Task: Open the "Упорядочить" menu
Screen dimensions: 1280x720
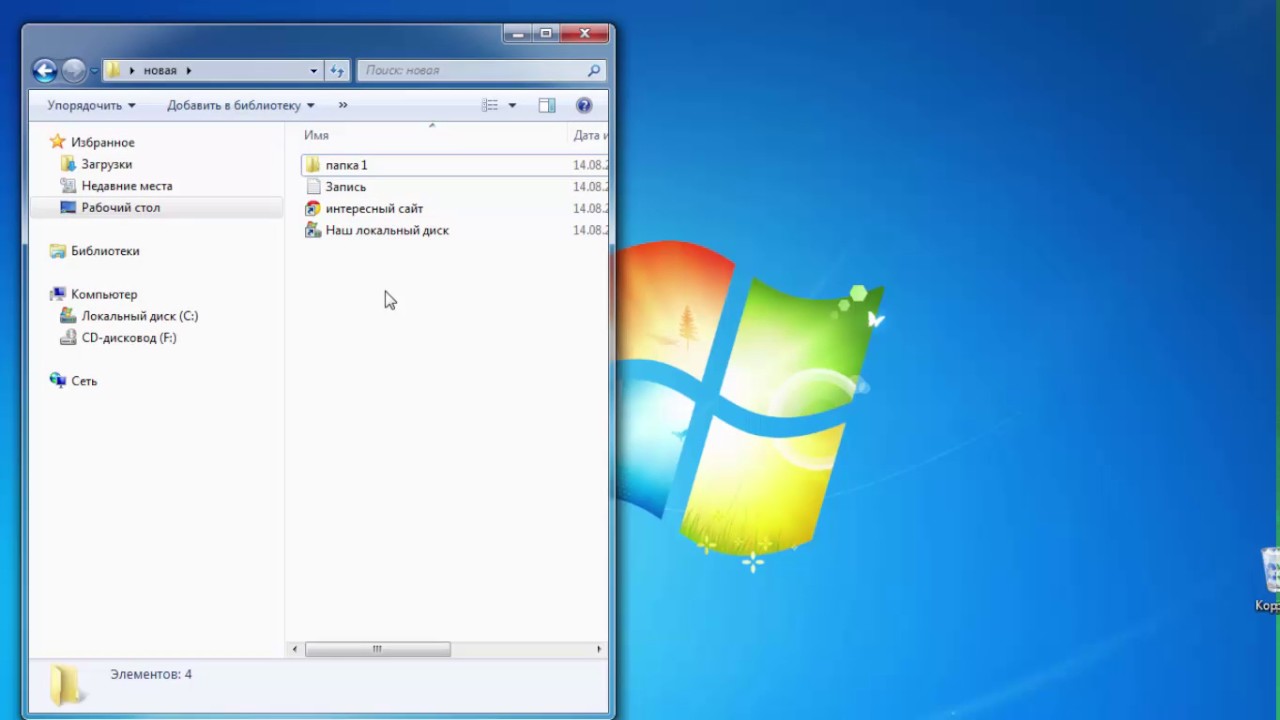Action: click(91, 105)
